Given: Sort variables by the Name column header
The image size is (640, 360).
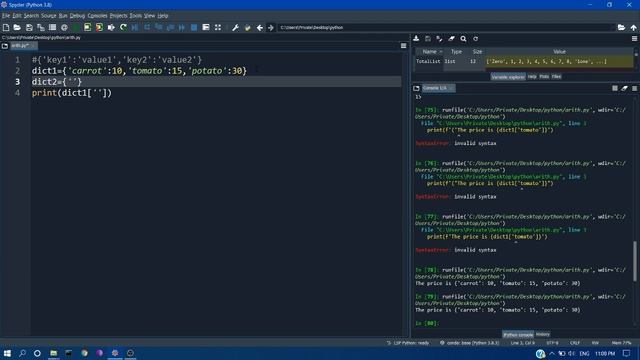Looking at the screenshot, I should click(429, 52).
